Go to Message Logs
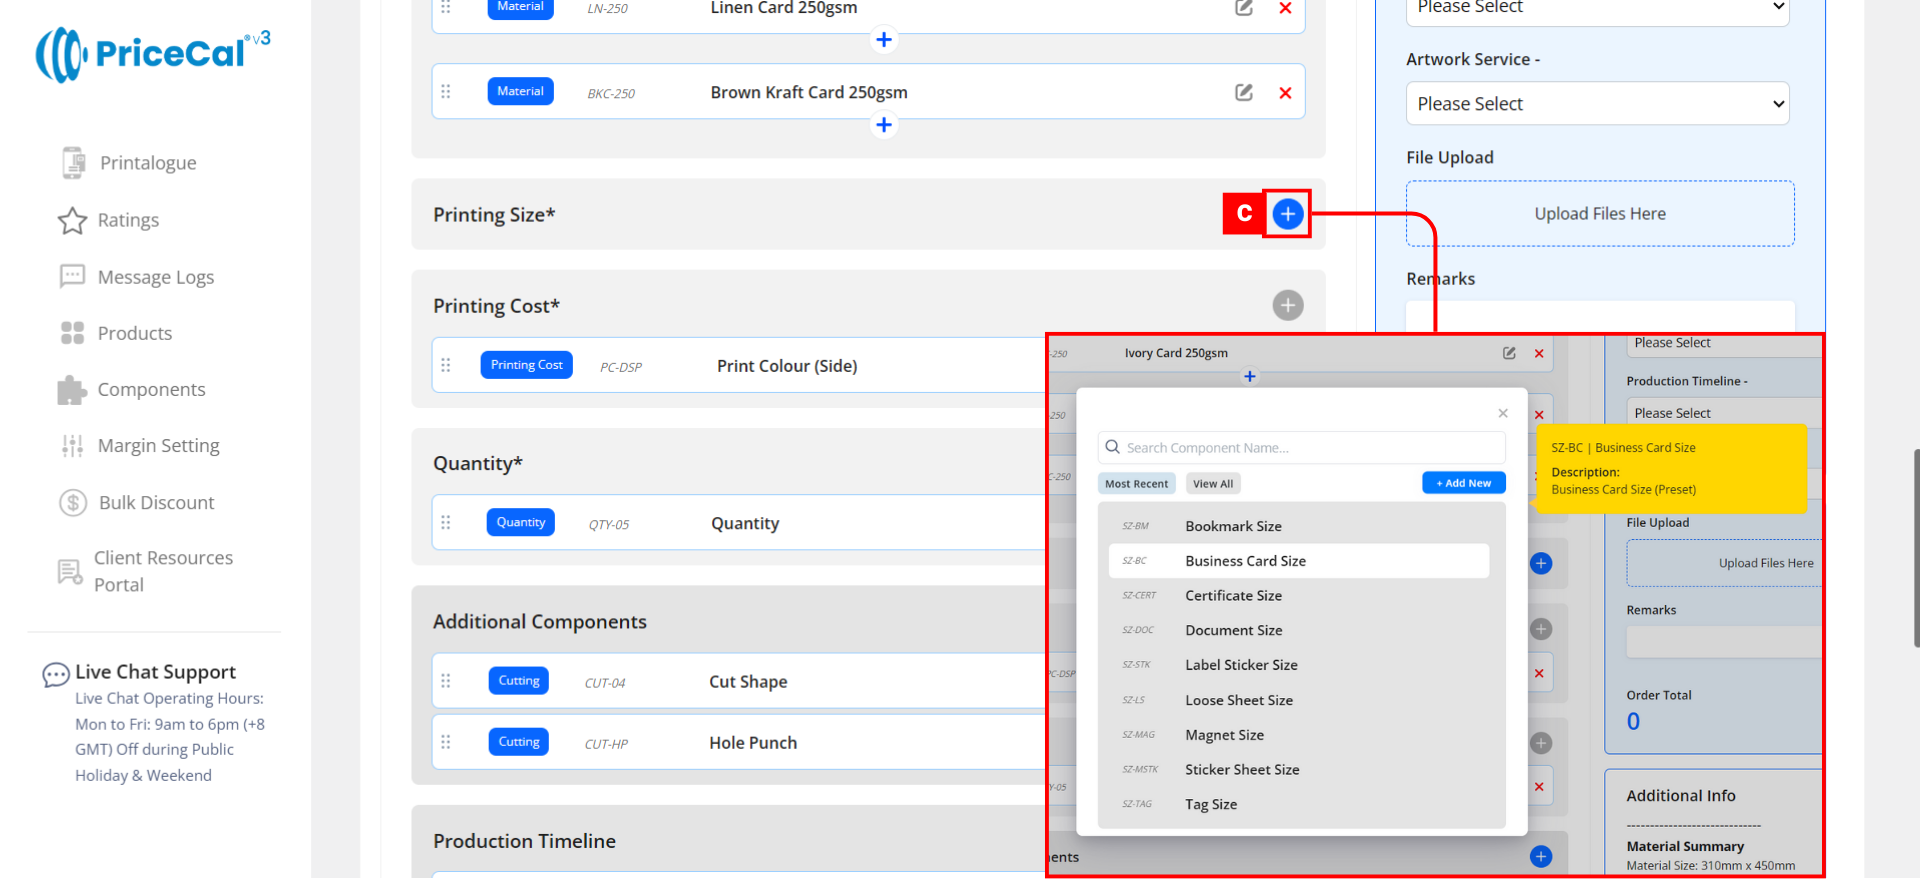Image resolution: width=1920 pixels, height=879 pixels. pyautogui.click(x=155, y=277)
